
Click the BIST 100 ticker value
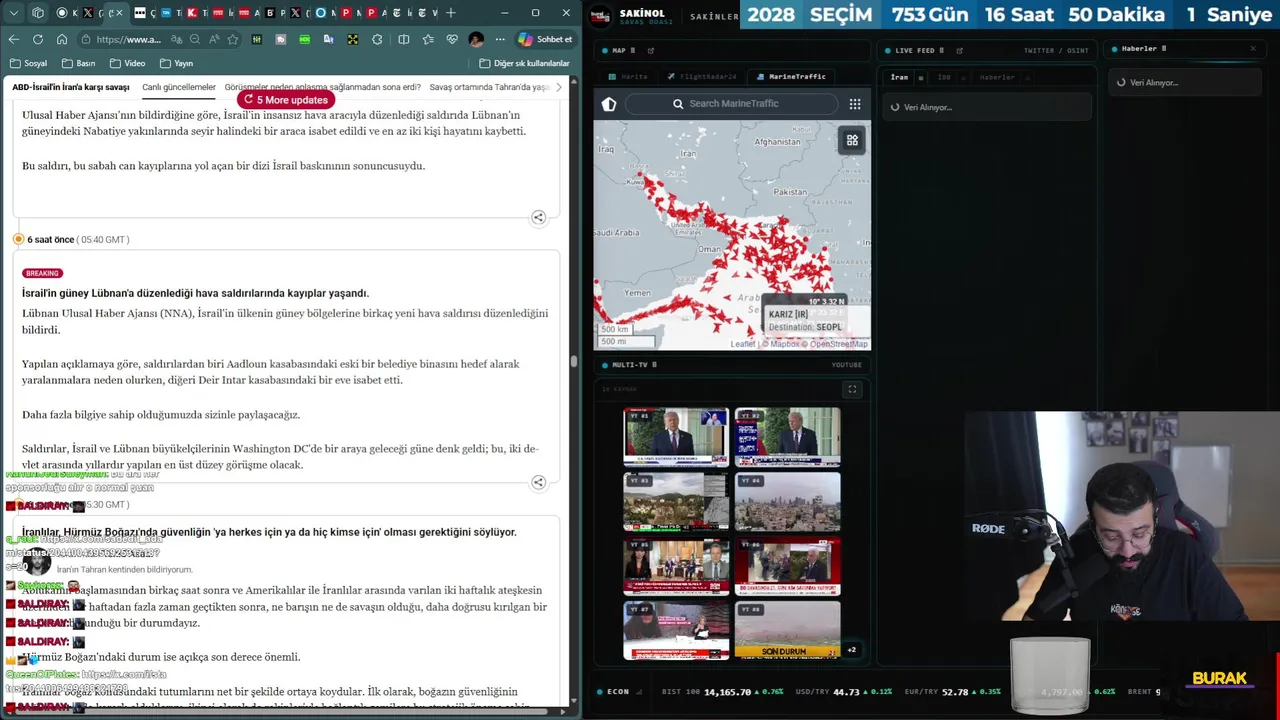tap(727, 692)
